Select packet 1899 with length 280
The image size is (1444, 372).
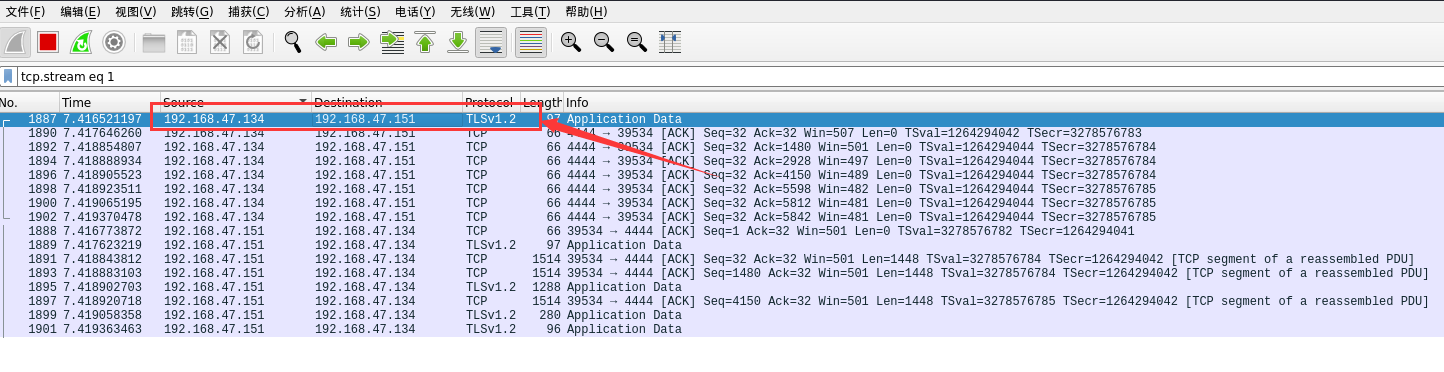point(722,315)
